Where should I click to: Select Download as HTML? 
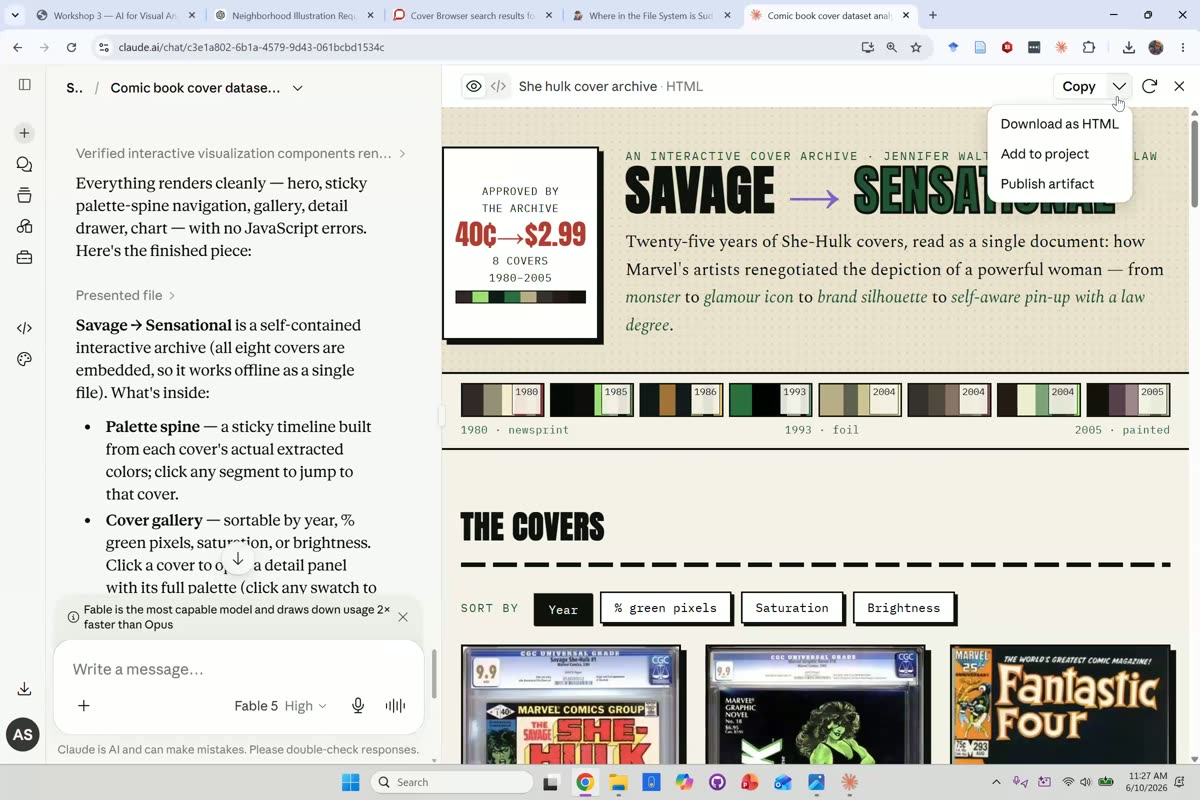[x=1060, y=124]
